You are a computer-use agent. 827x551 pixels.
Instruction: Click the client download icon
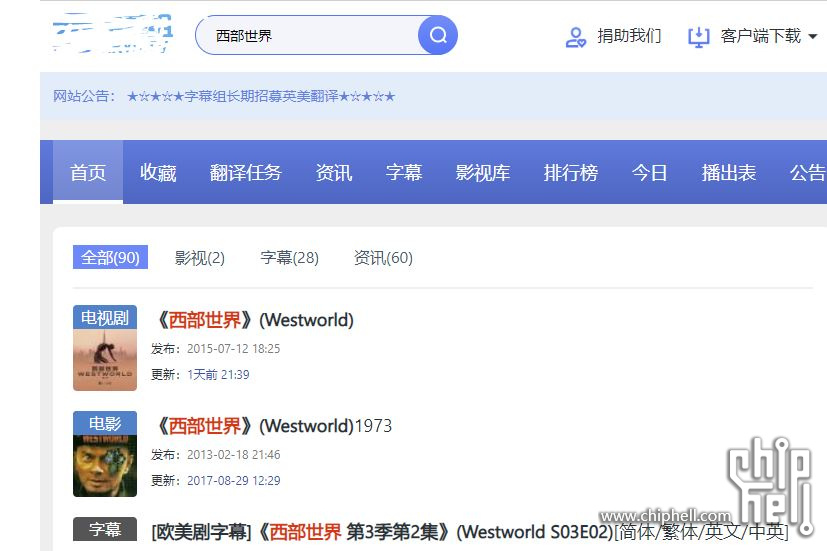click(x=698, y=37)
